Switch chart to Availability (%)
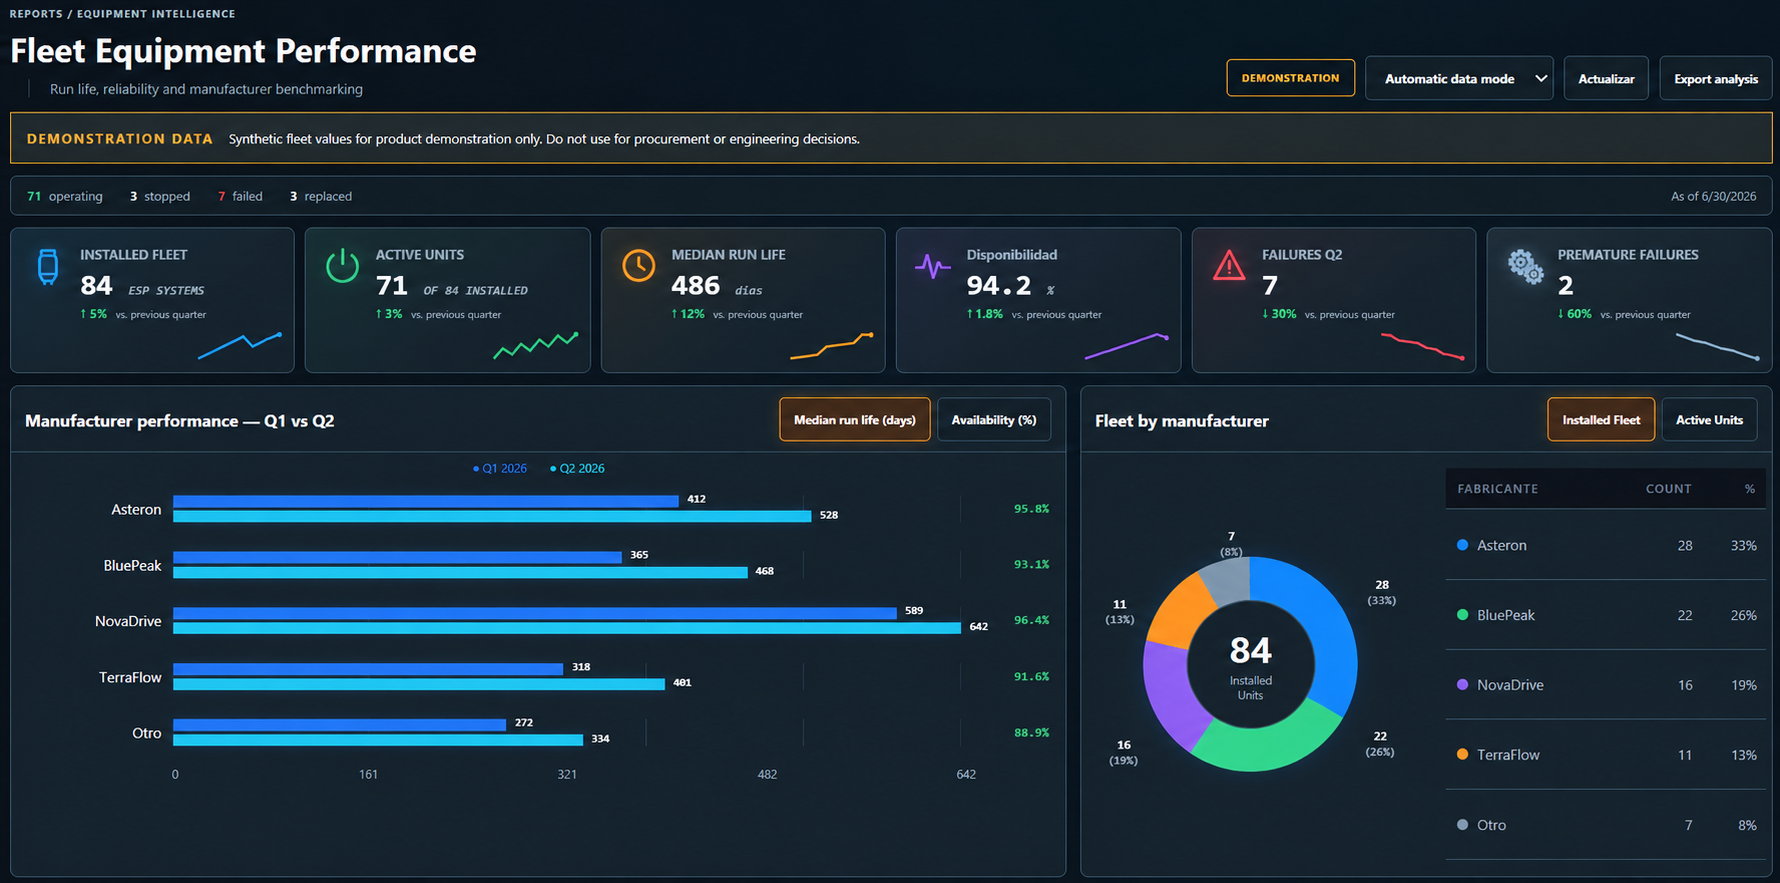 tap(994, 420)
